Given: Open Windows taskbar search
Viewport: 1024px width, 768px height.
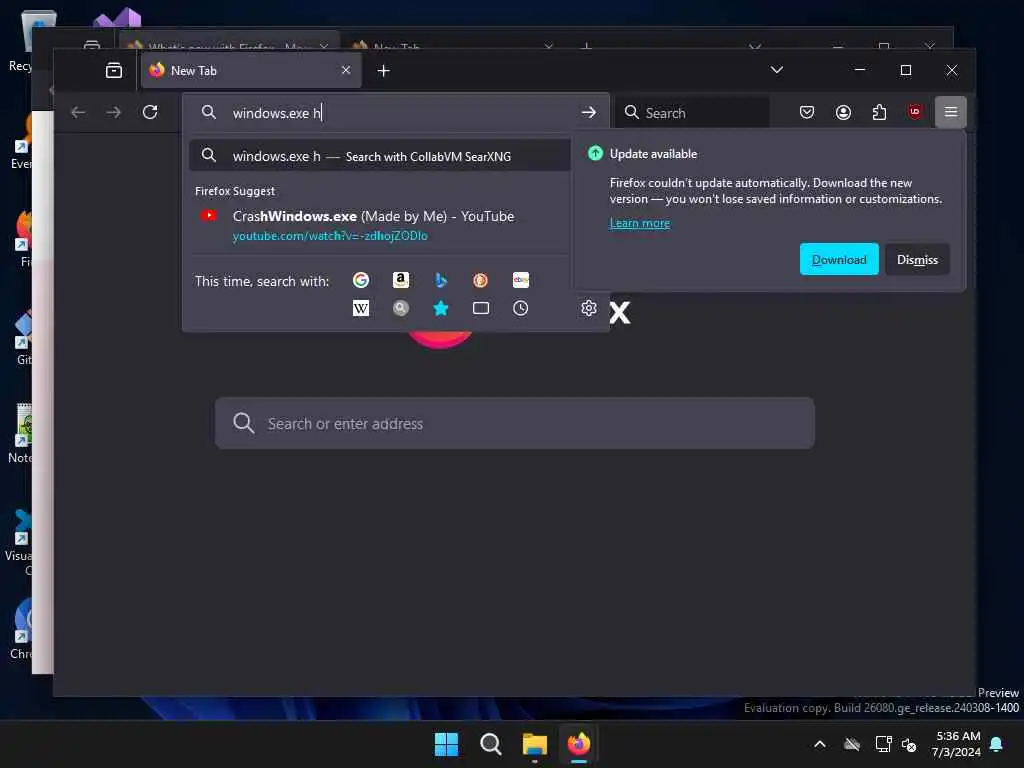Looking at the screenshot, I should pos(490,744).
